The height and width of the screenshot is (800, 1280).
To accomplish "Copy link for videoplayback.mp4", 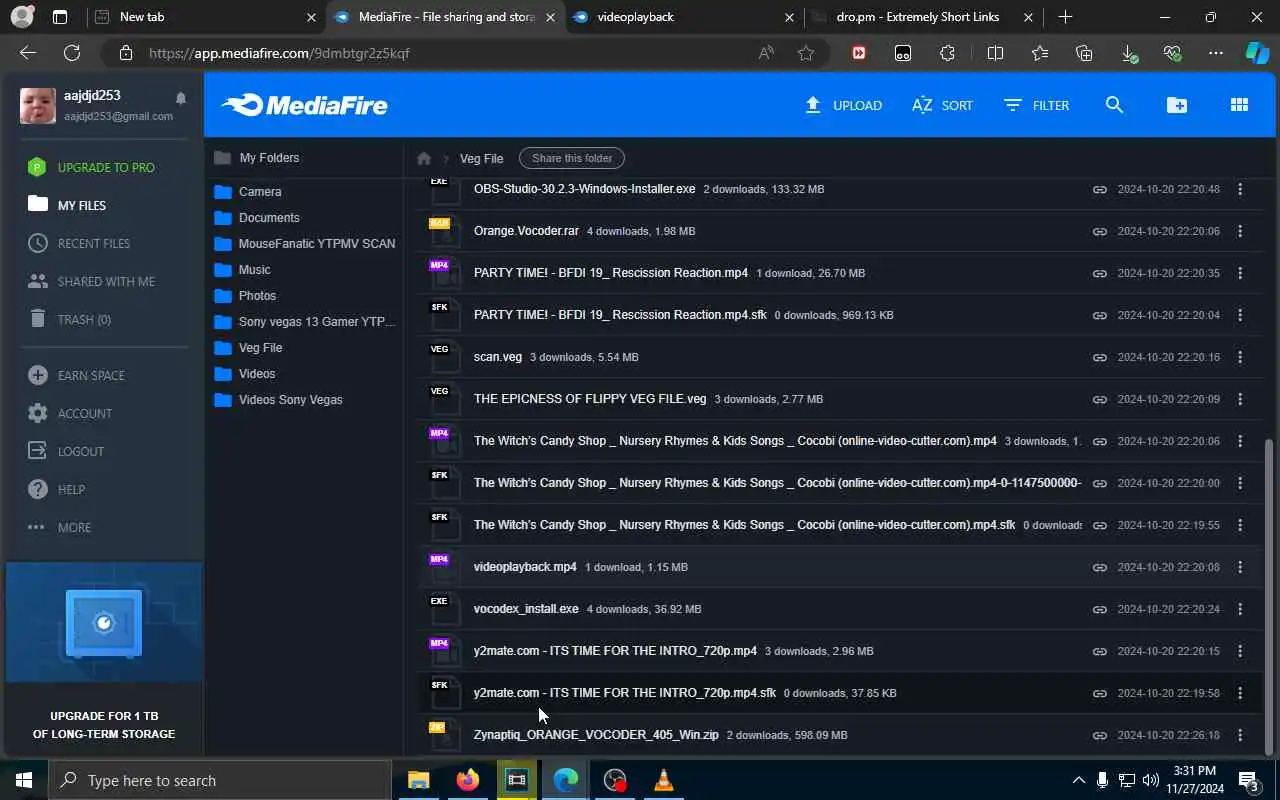I will click(1100, 567).
